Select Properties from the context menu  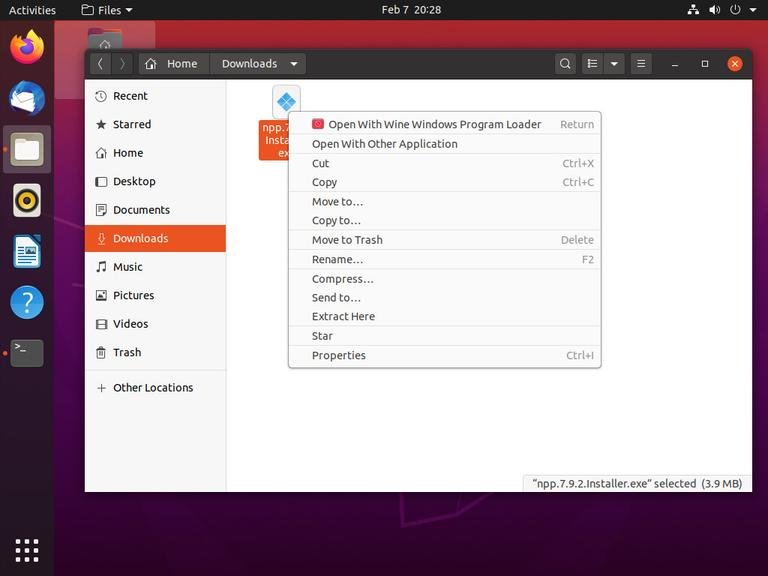click(339, 356)
